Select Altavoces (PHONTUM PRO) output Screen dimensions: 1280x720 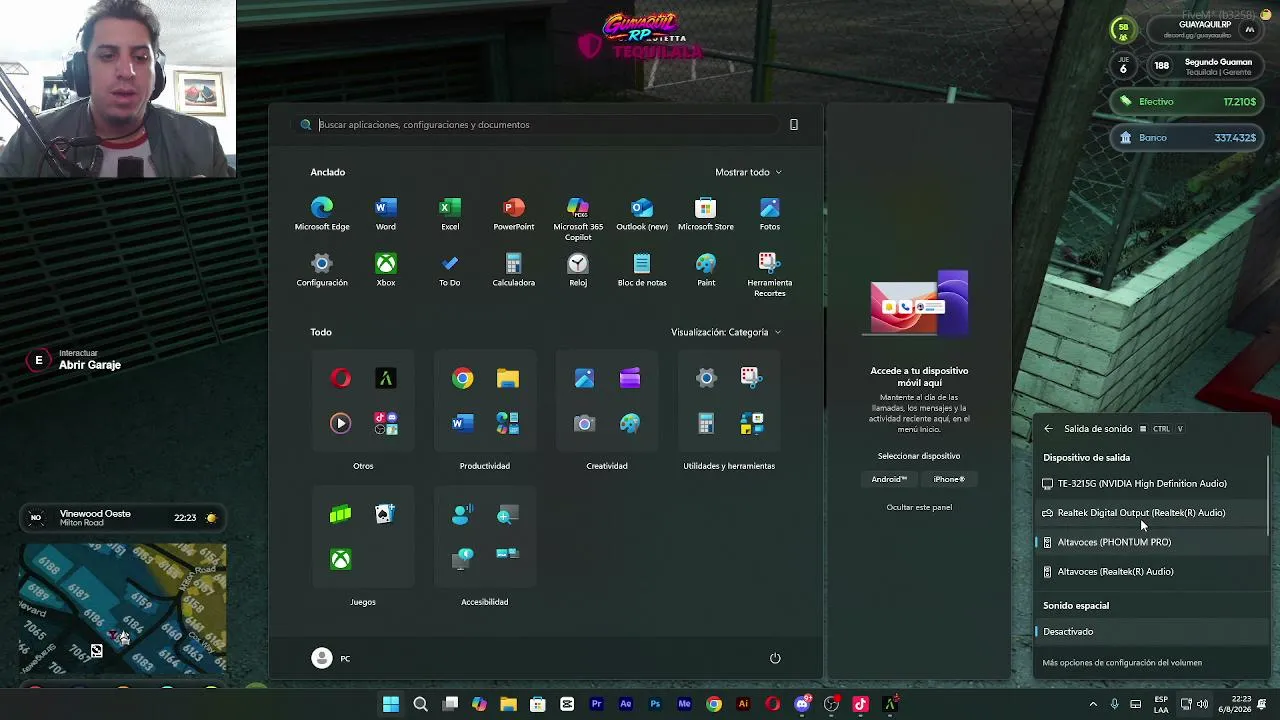1150,542
